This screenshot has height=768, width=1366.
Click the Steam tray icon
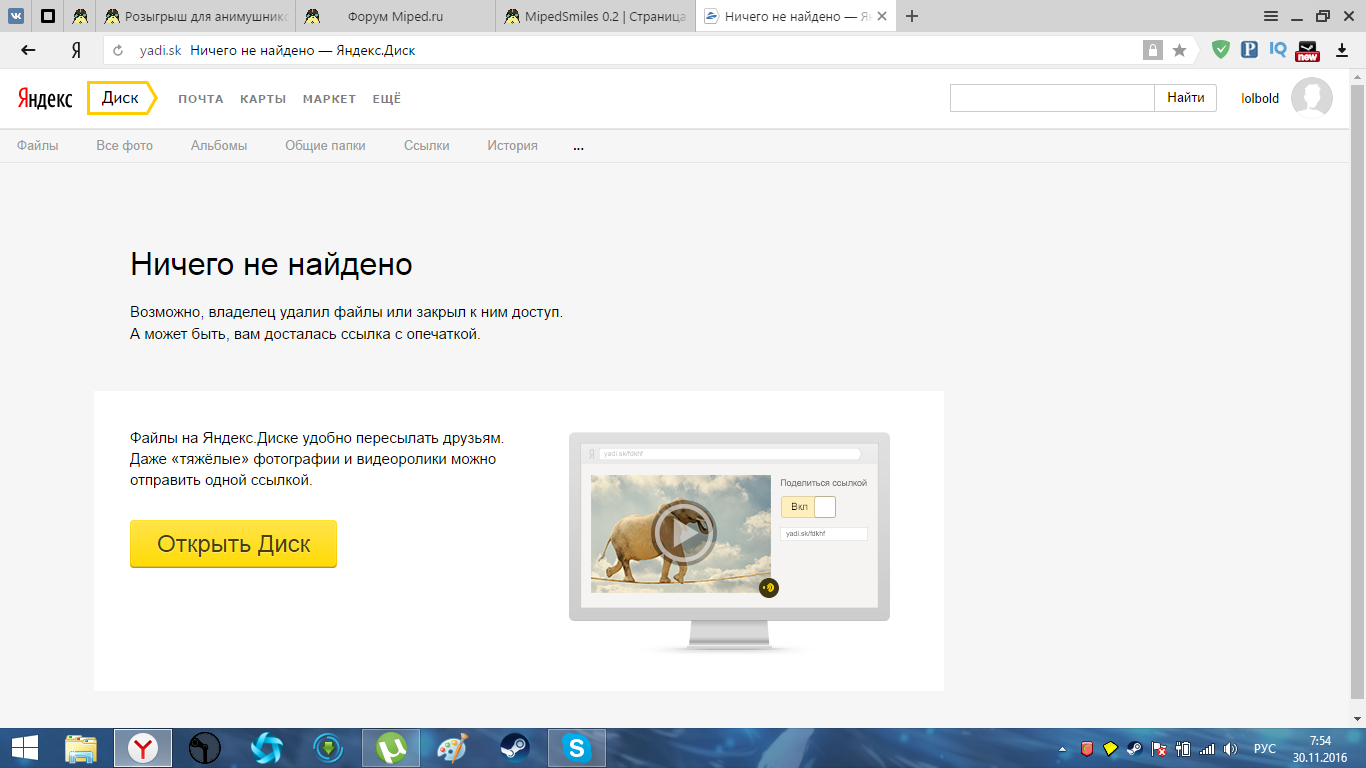pos(1134,748)
